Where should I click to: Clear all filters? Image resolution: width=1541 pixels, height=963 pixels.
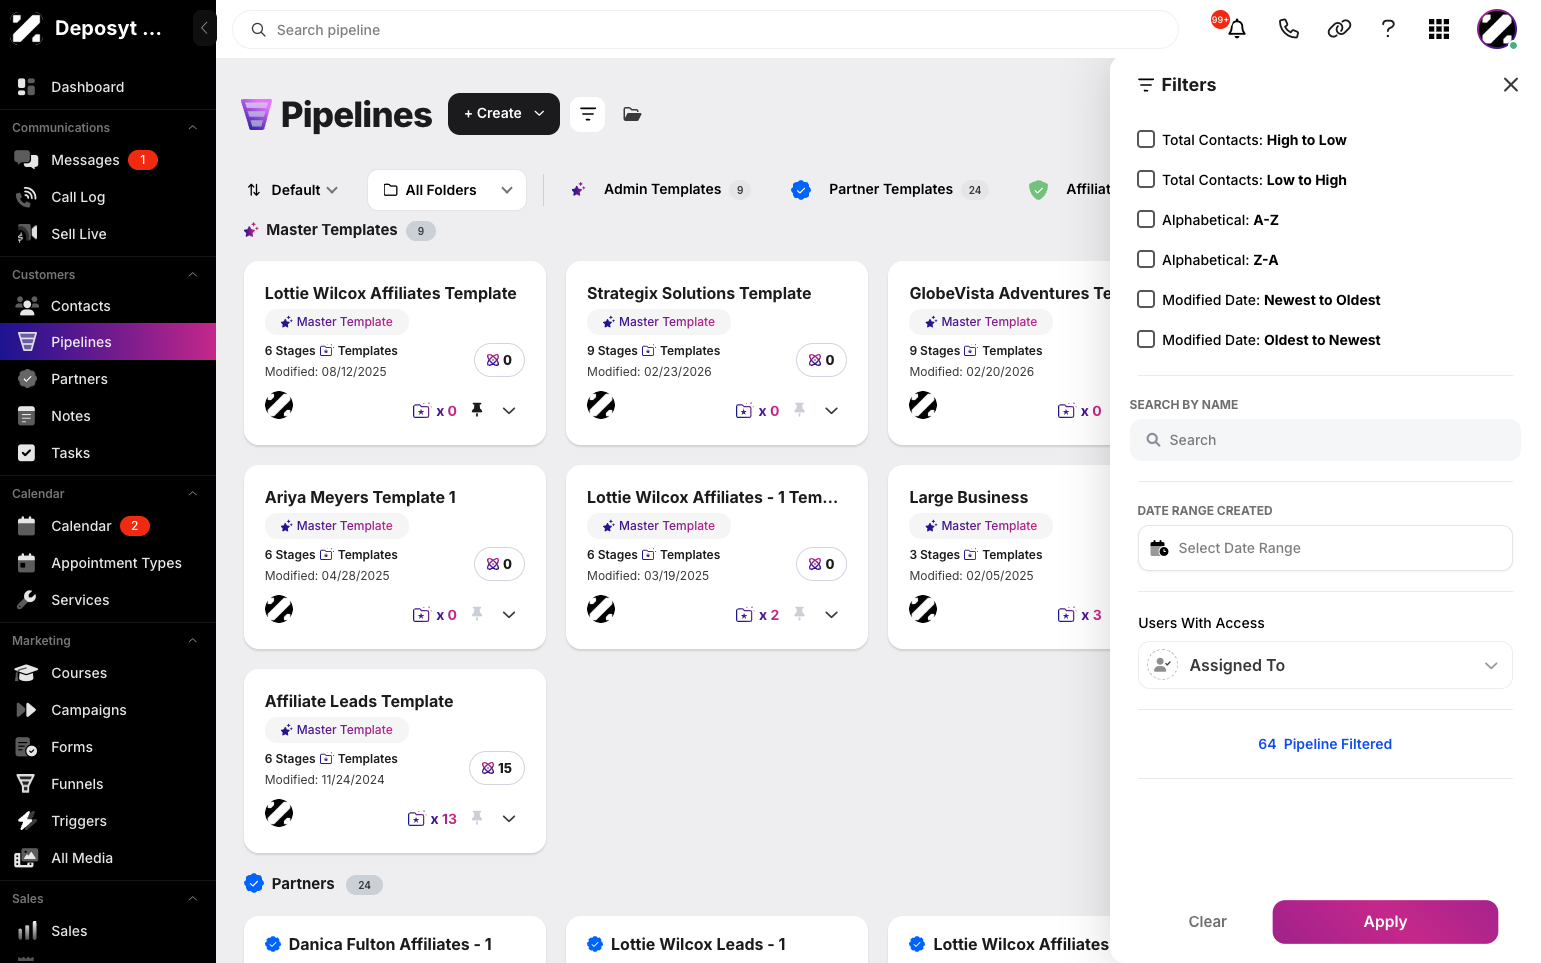[x=1207, y=922]
